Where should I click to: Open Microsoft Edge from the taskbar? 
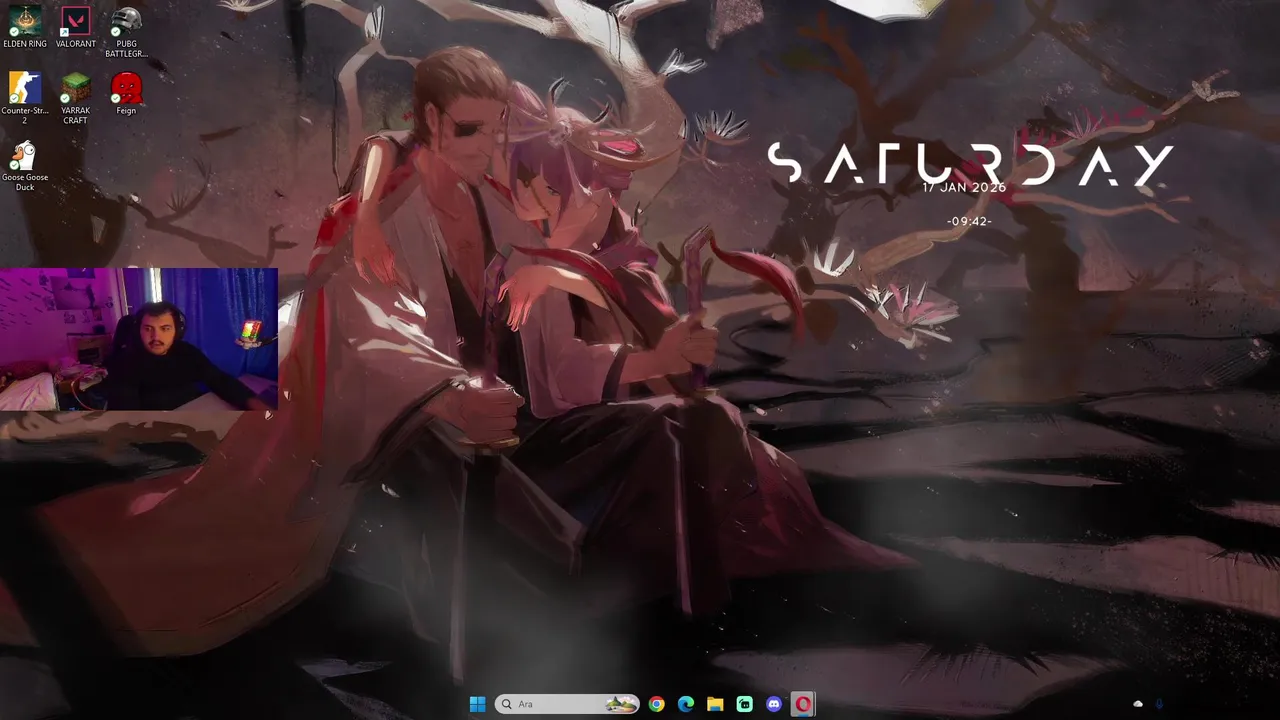686,704
